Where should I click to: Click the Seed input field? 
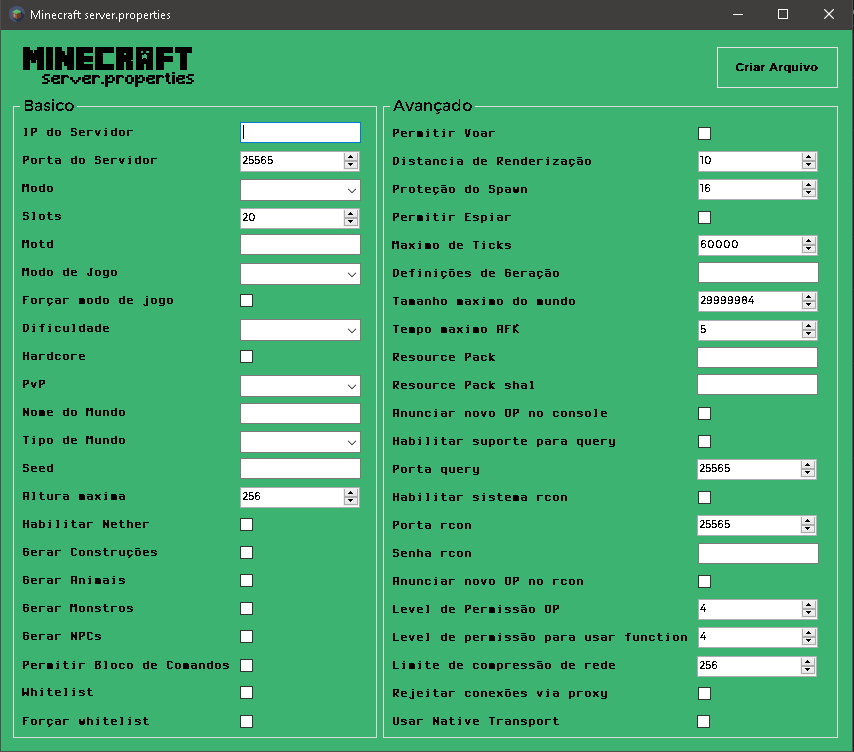[300, 468]
